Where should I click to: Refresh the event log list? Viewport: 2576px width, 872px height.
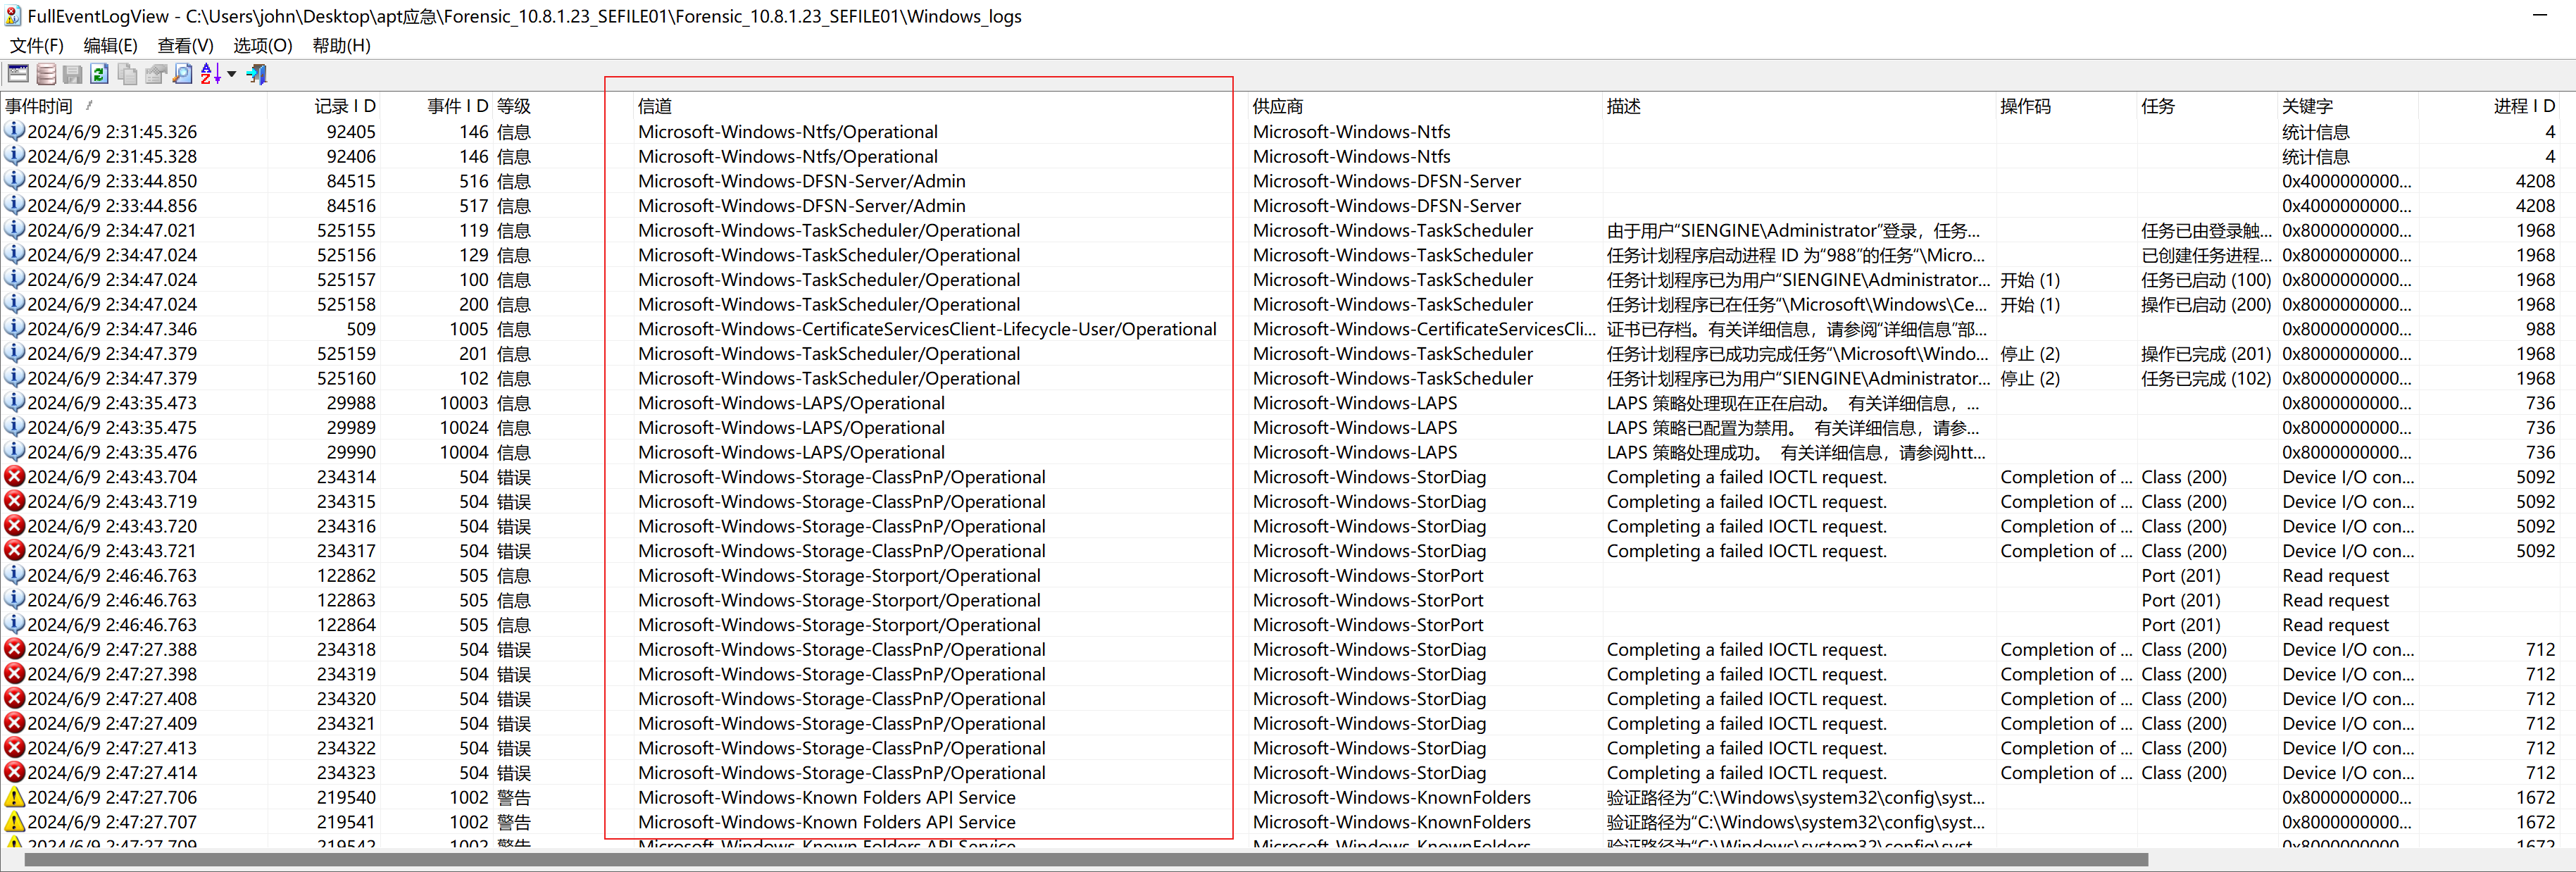point(99,74)
